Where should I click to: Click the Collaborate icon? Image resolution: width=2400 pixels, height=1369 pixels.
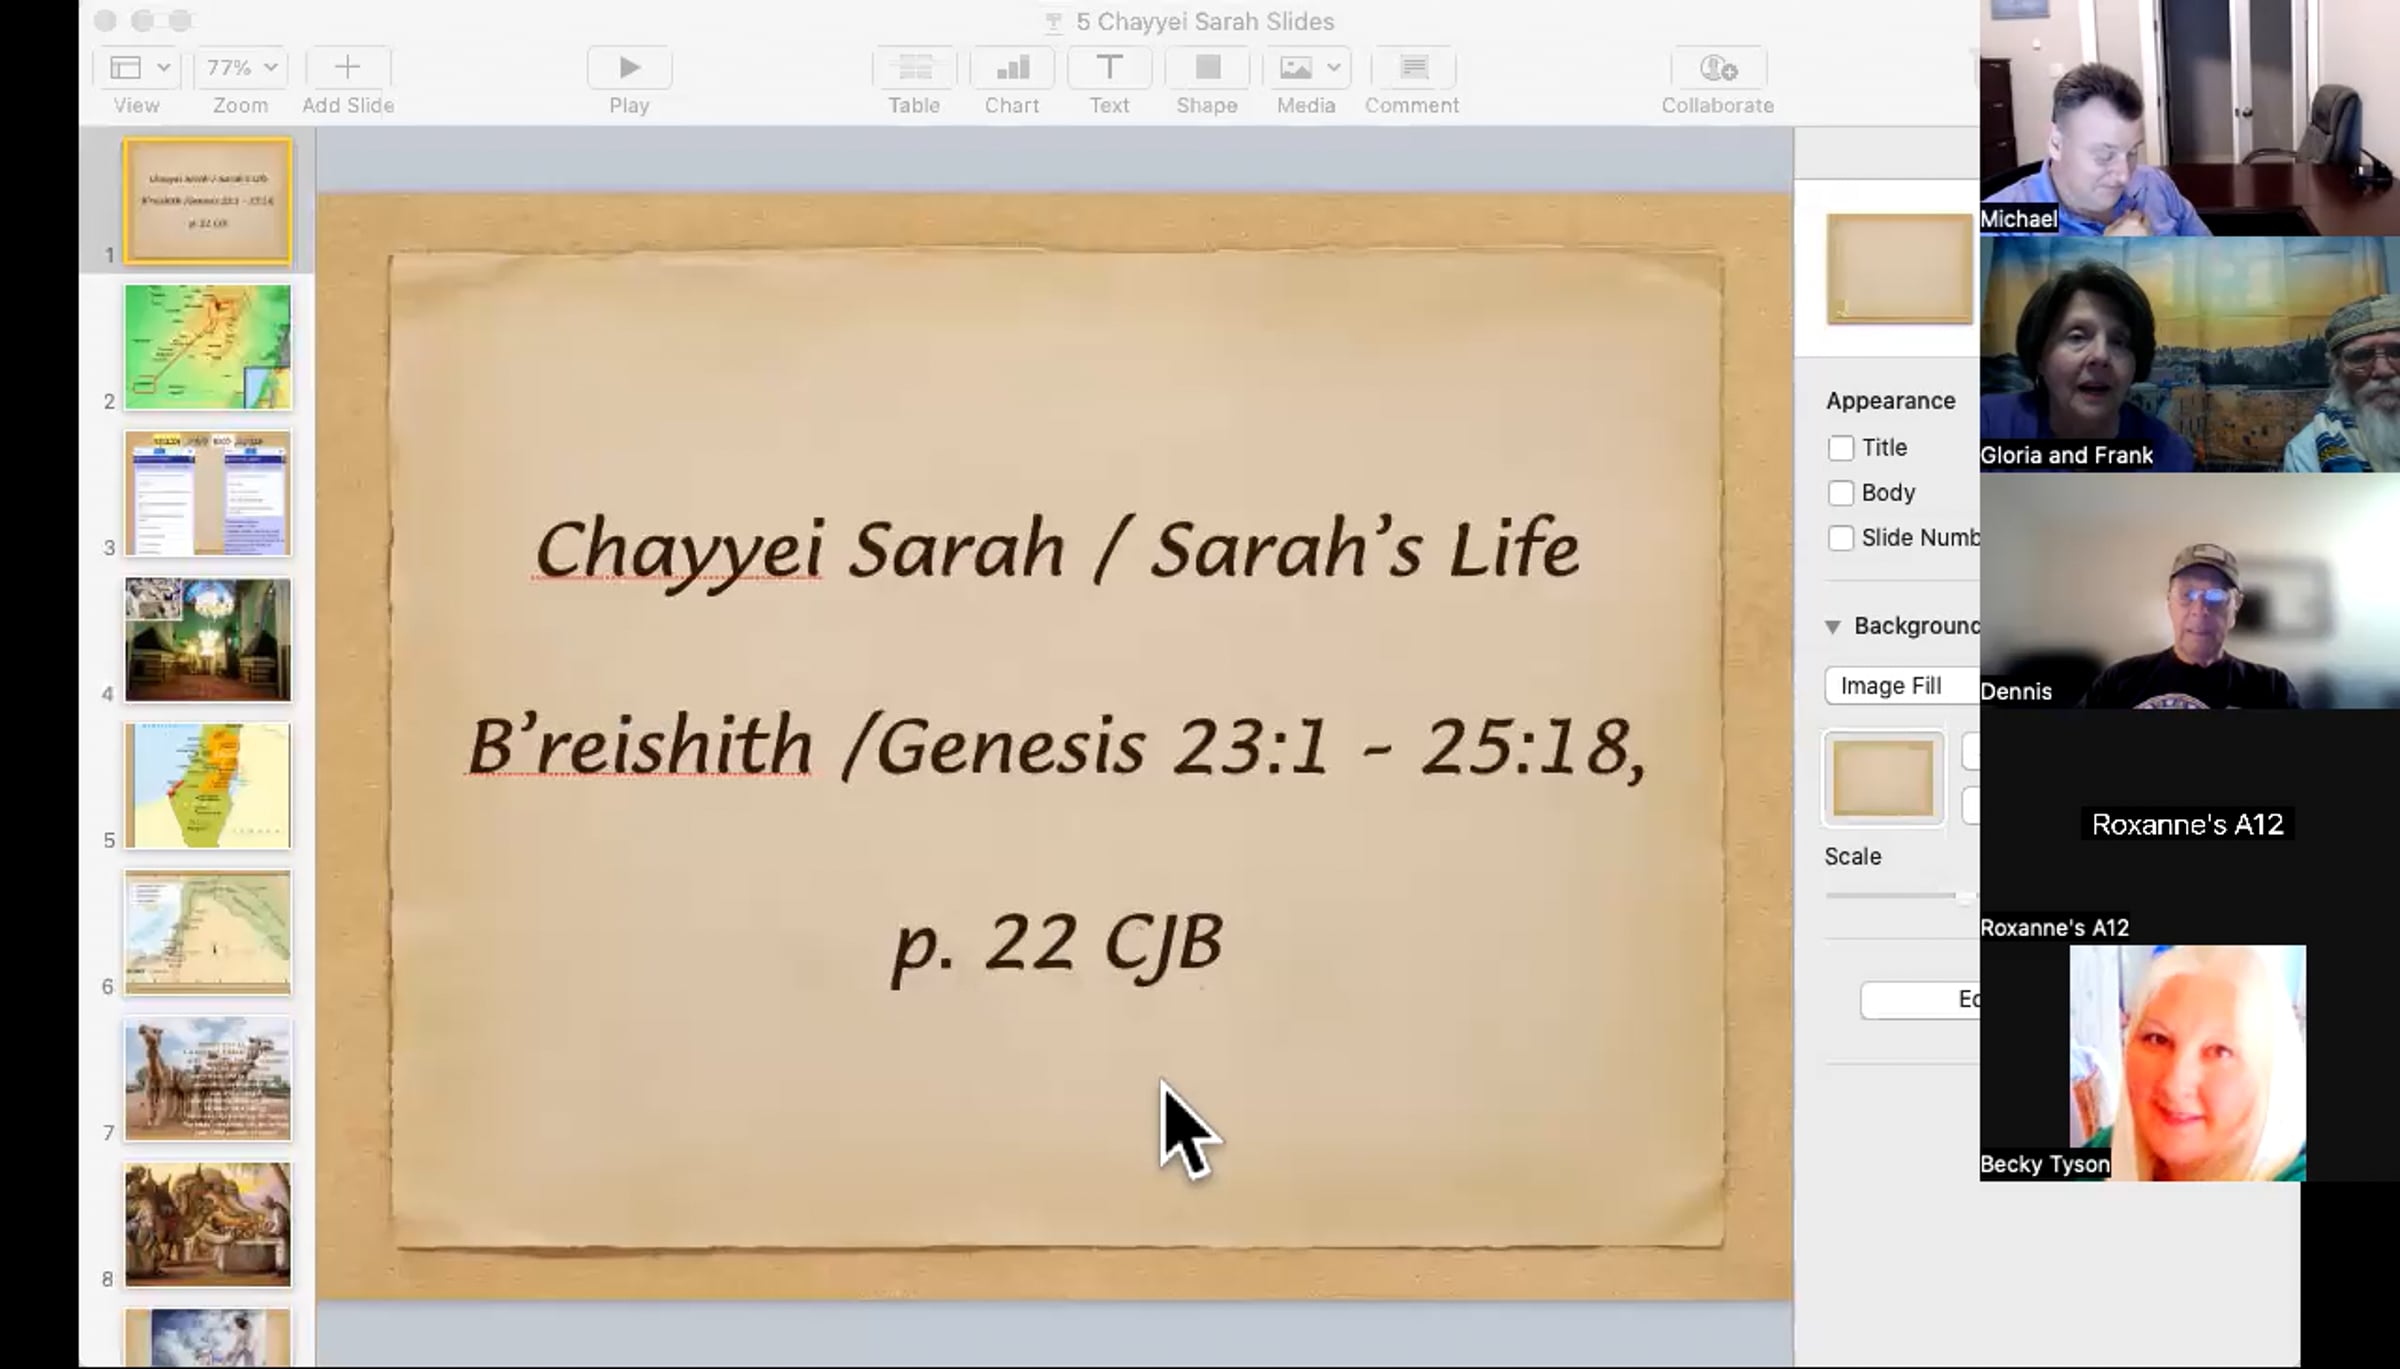pyautogui.click(x=1717, y=68)
